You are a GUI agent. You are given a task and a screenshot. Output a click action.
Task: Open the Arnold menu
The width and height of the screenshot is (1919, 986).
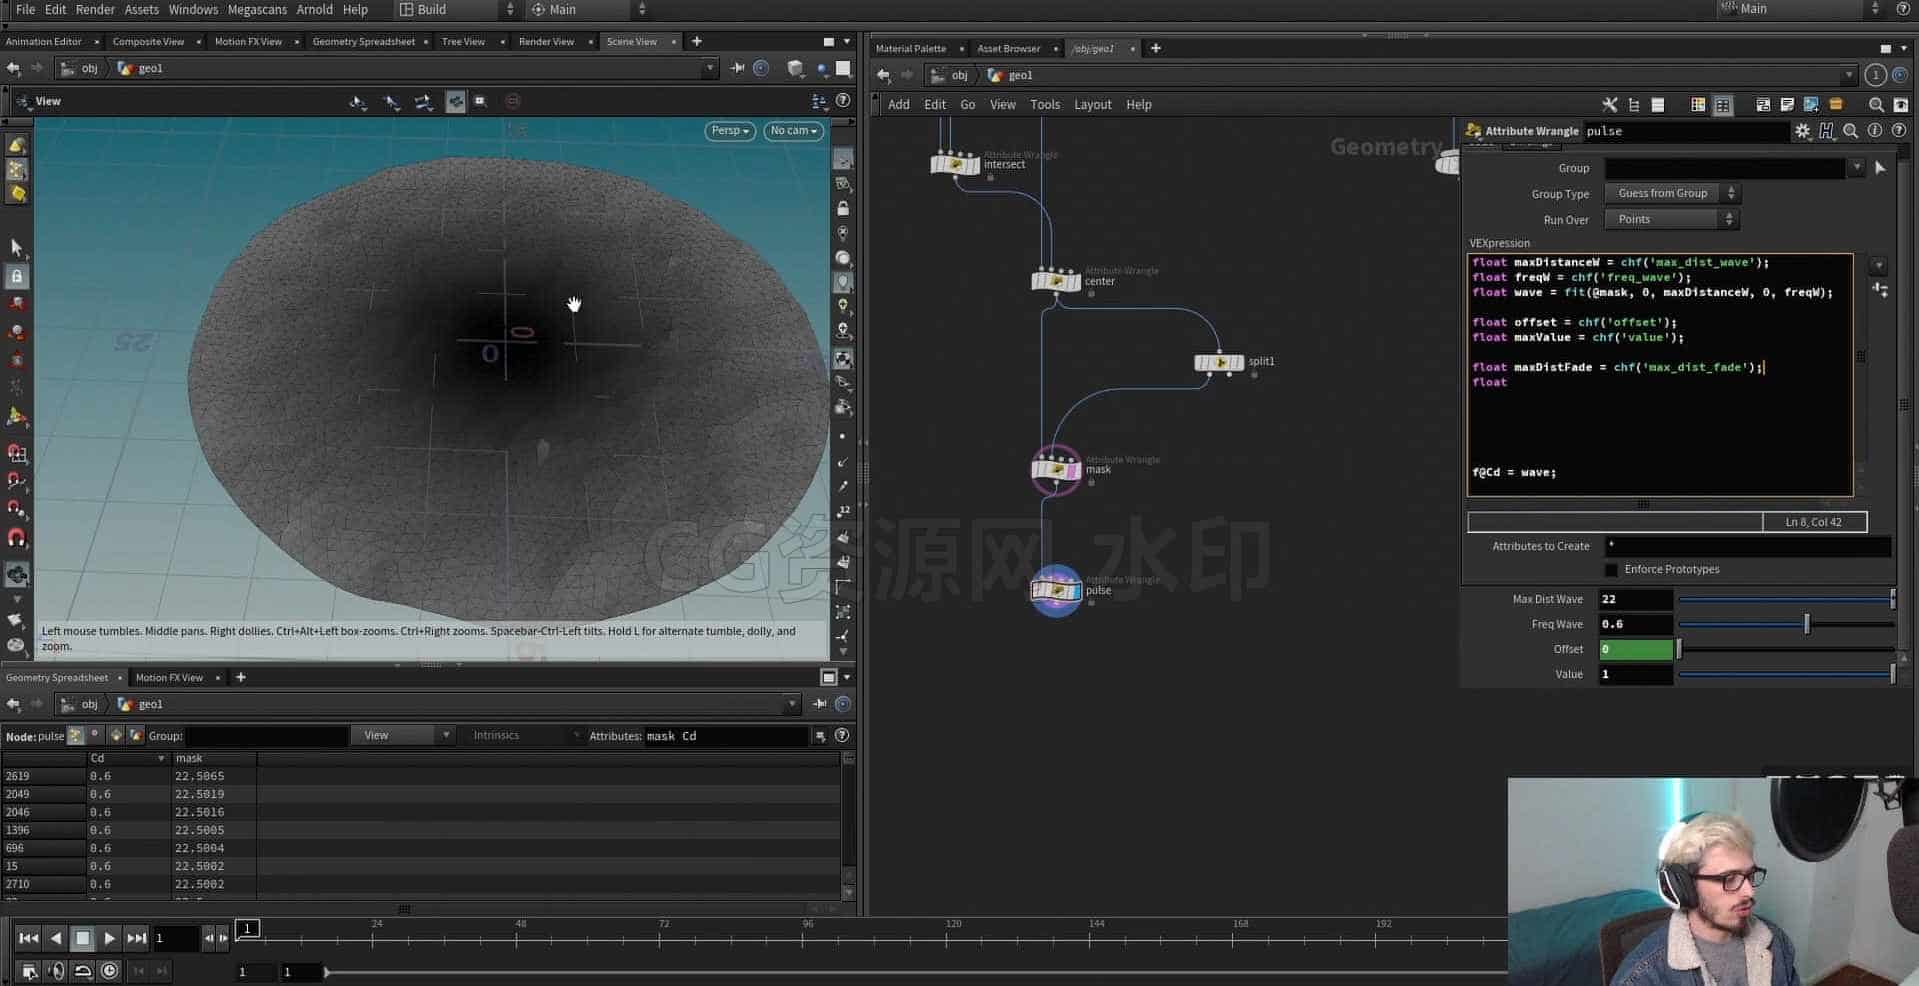tap(314, 9)
